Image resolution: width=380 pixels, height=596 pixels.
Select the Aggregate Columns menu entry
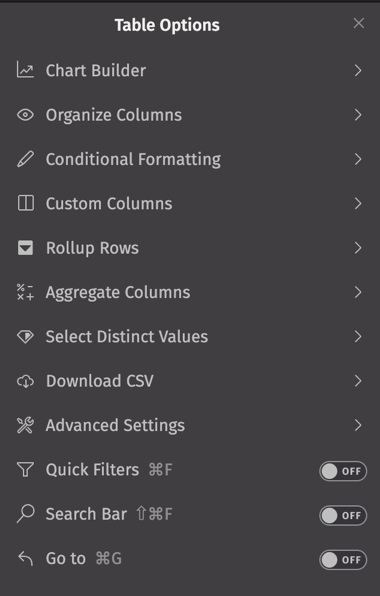pos(190,292)
